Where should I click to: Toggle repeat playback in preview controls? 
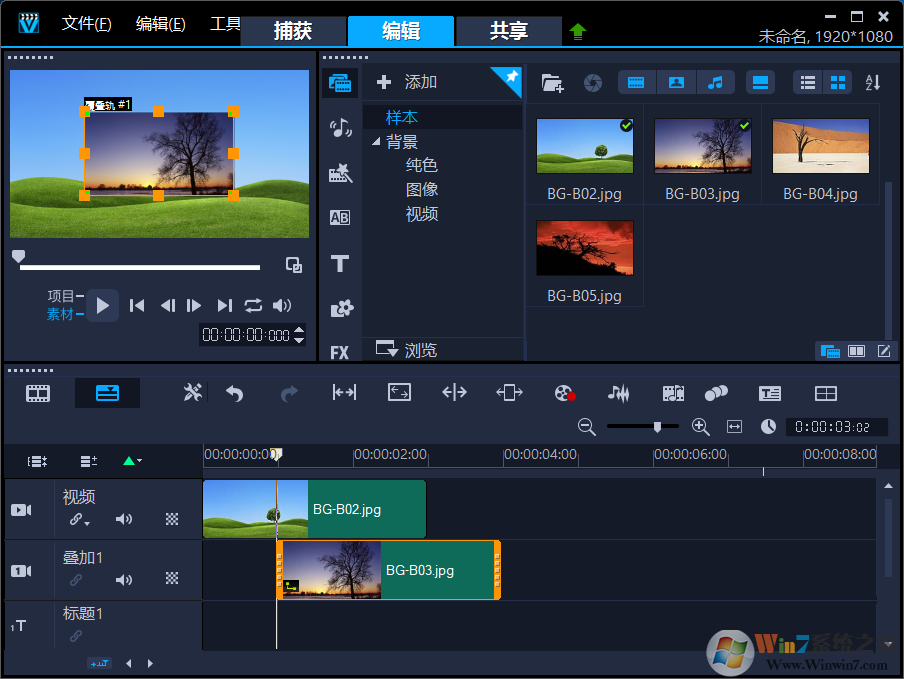coord(253,306)
